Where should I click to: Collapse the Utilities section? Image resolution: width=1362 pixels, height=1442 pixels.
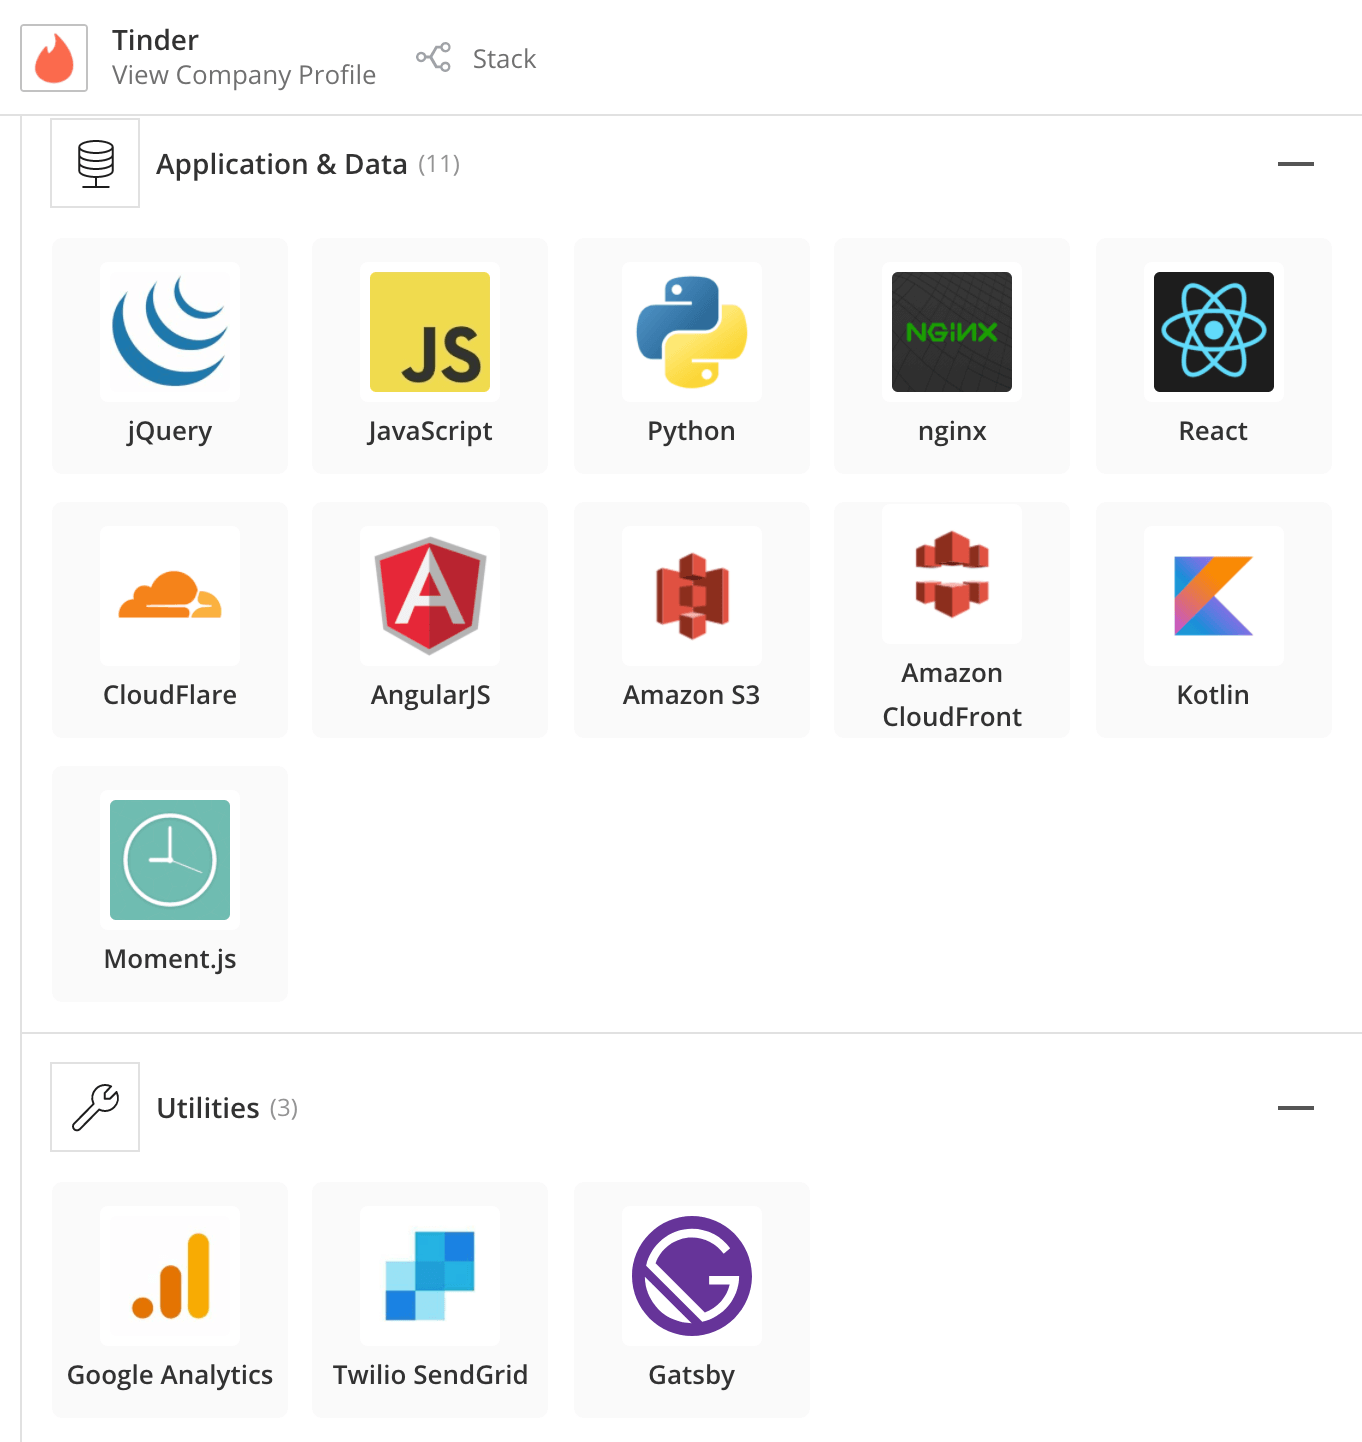pos(1296,1108)
